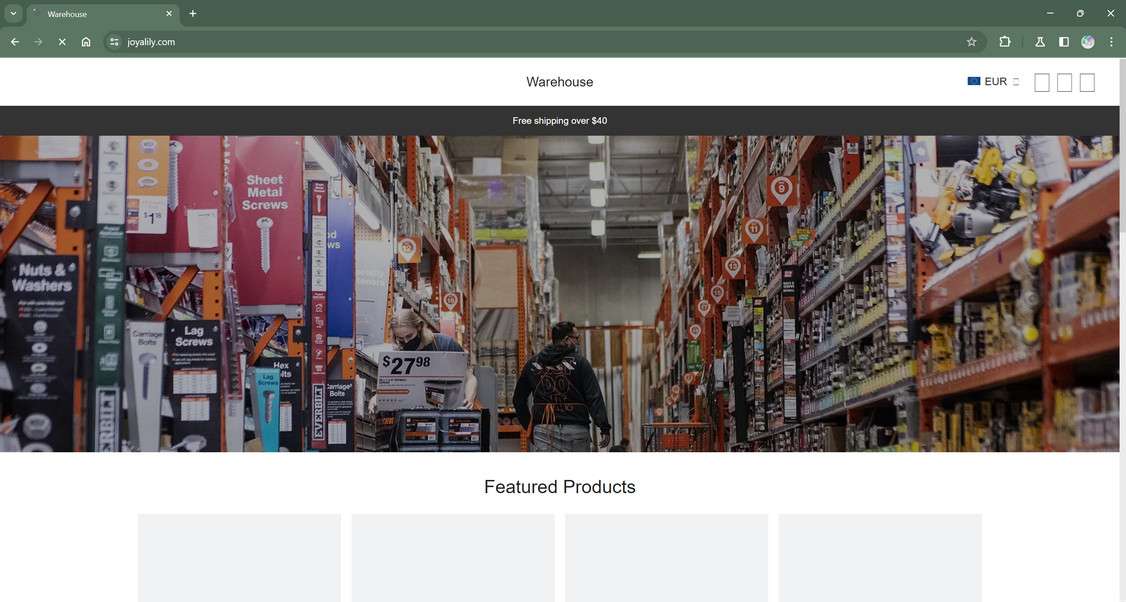Go to the browser home page icon
This screenshot has width=1126, height=602.
[x=85, y=42]
